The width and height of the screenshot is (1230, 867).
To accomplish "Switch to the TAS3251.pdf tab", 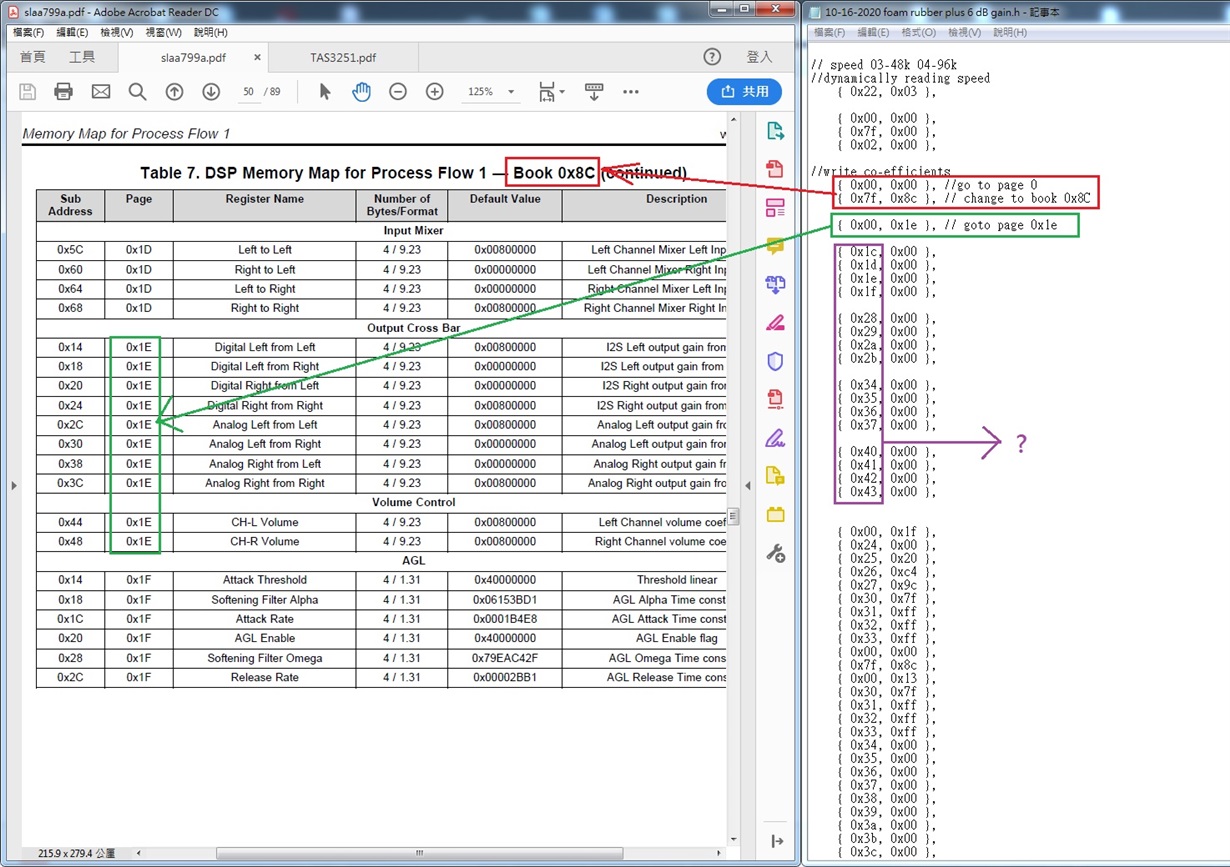I will 343,58.
